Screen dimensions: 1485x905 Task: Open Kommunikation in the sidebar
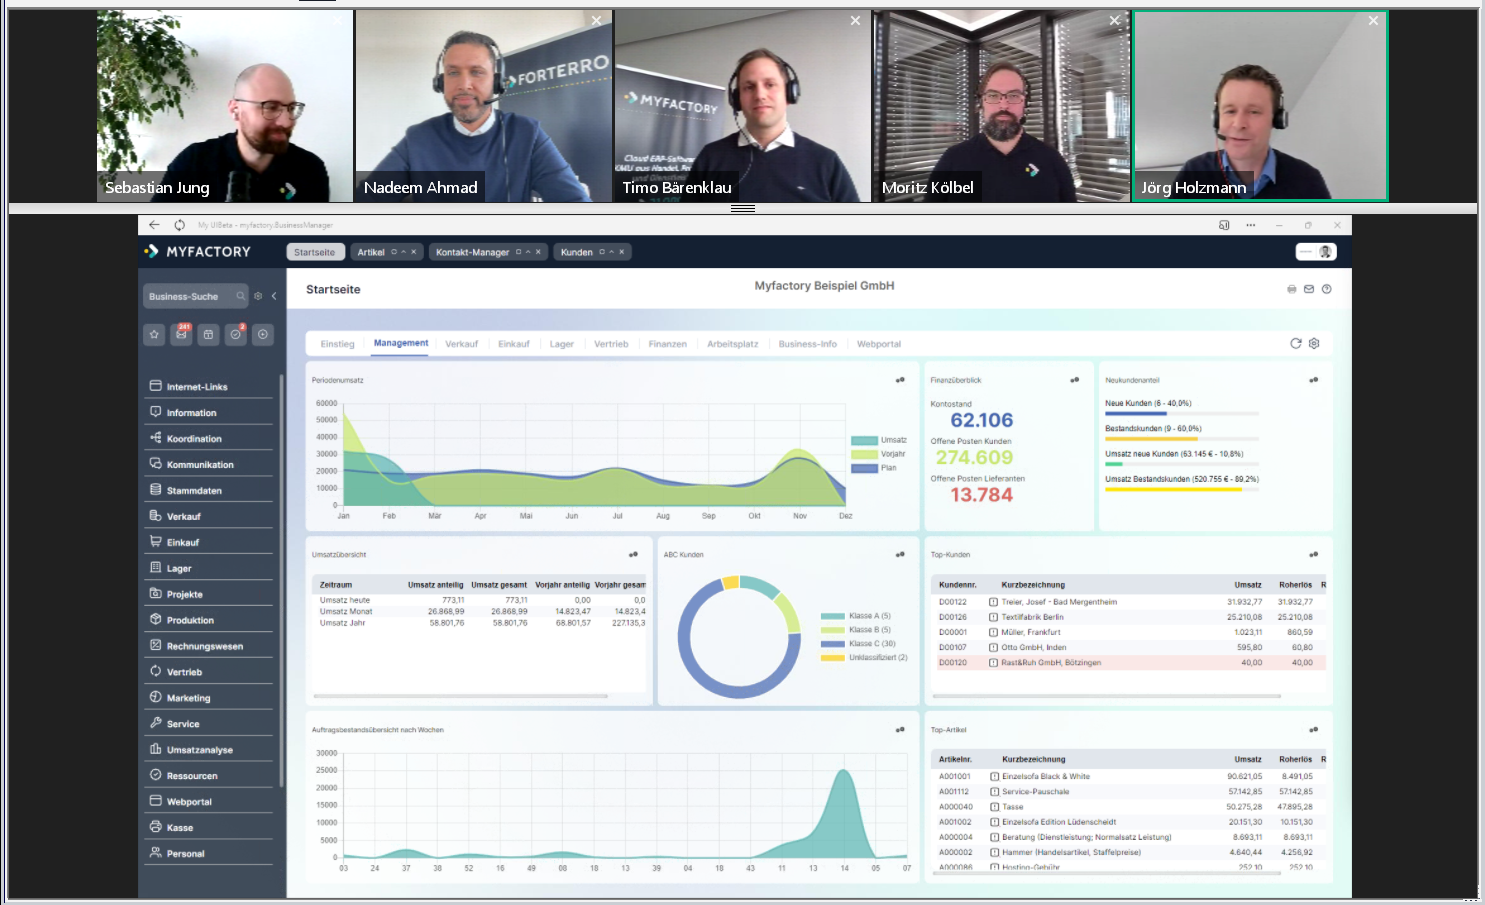tap(209, 464)
